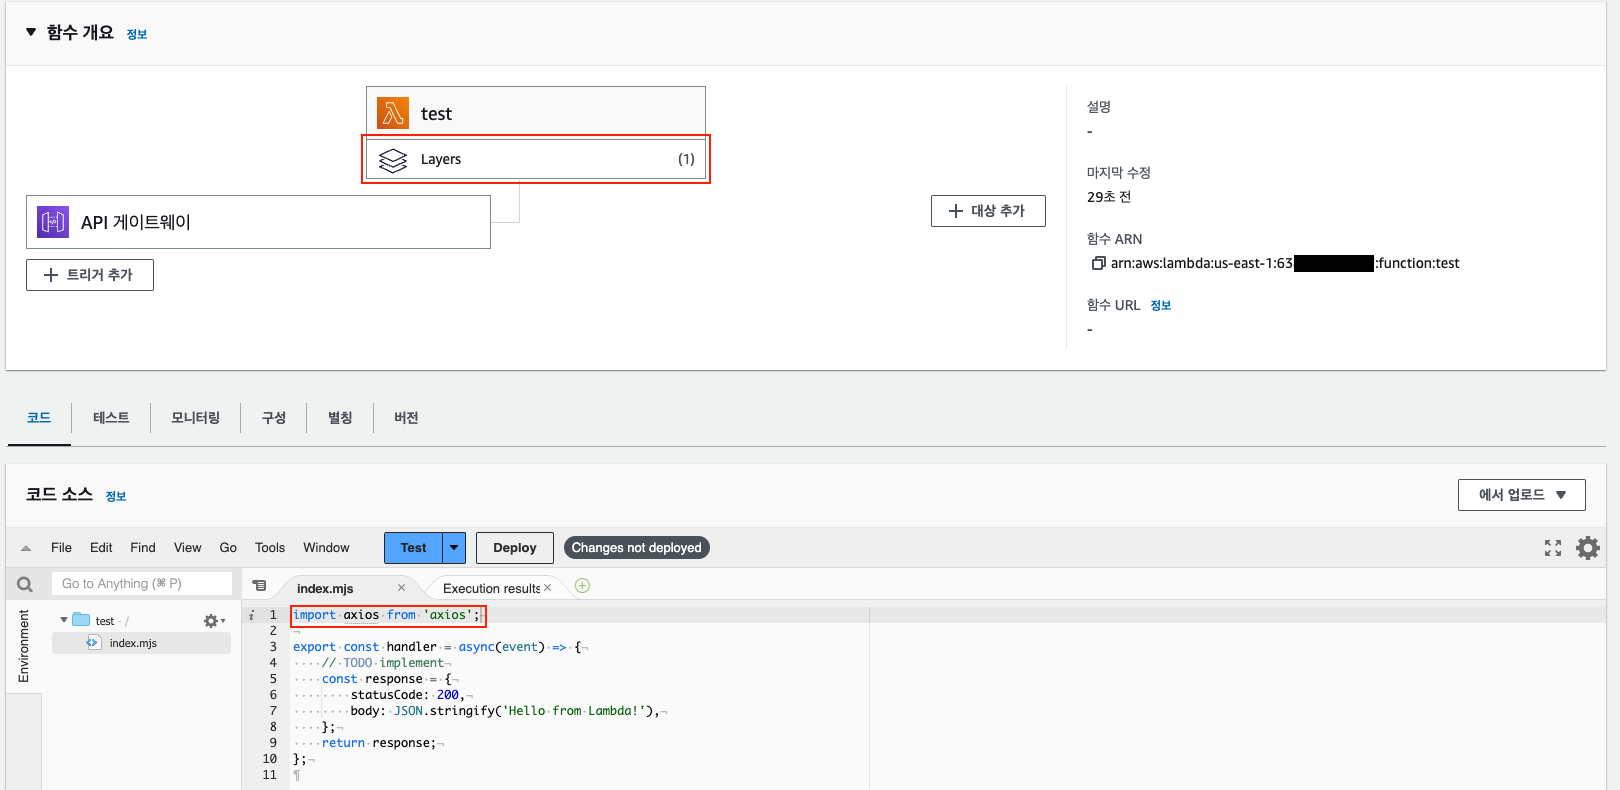Viewport: 1620px width, 790px height.
Task: Click the API Gateway icon
Action: point(53,222)
